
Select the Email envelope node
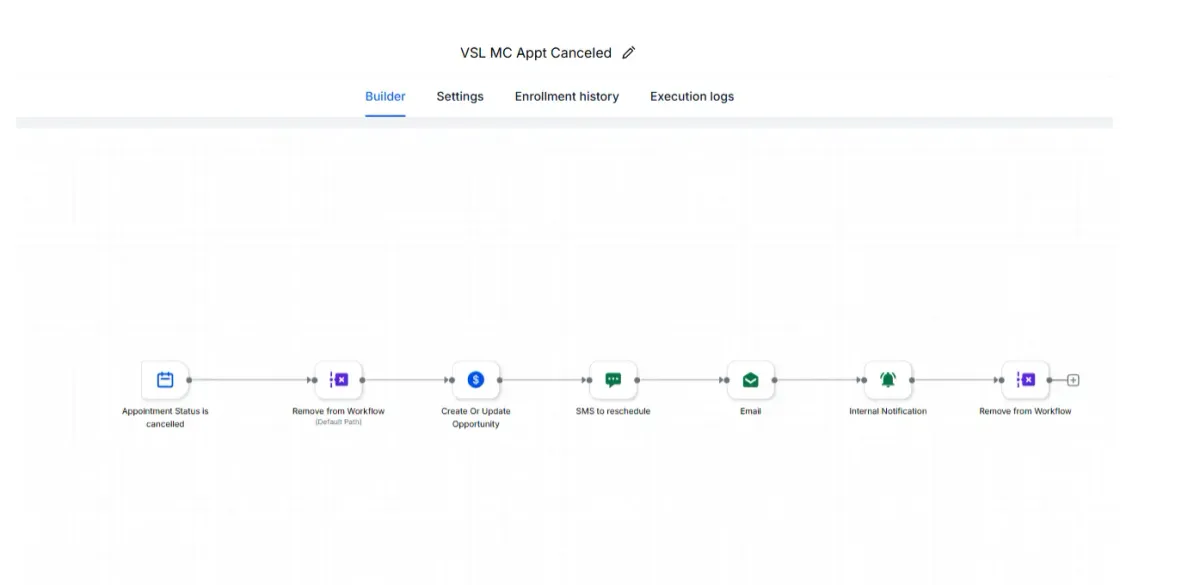click(x=750, y=380)
